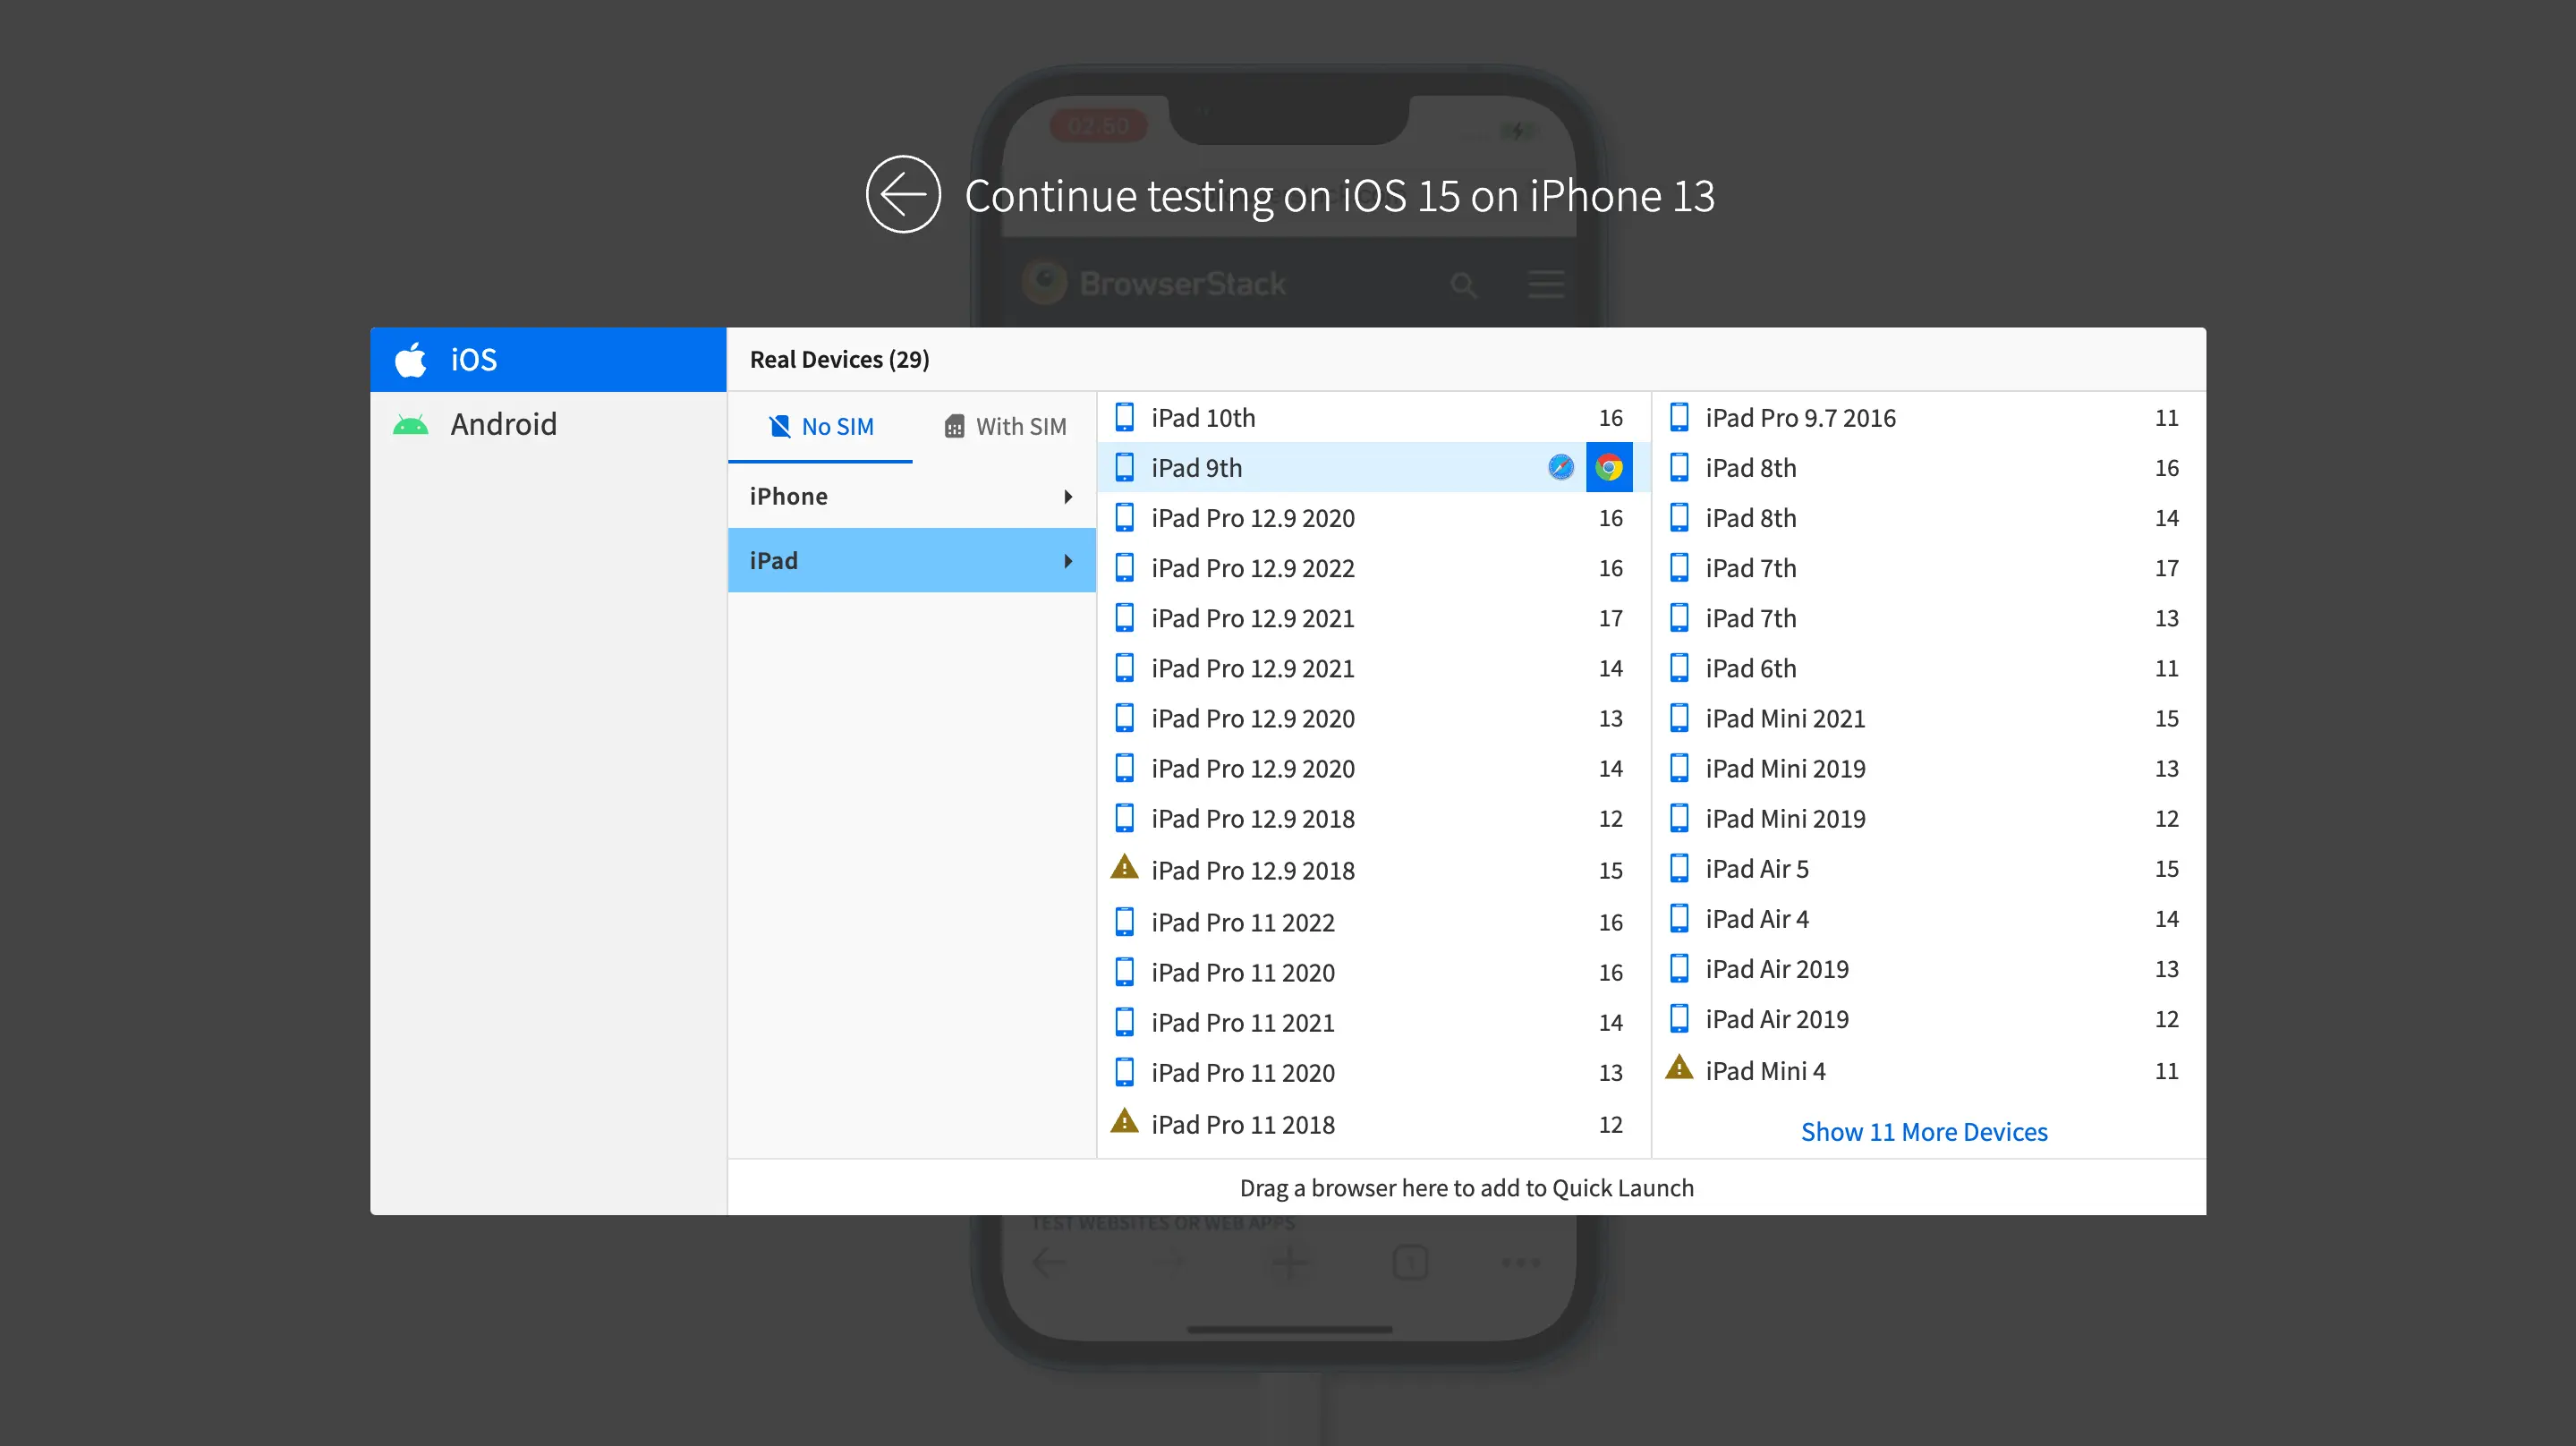Image resolution: width=2576 pixels, height=1446 pixels.
Task: Continue testing on iOS 15 iPhone 13
Action: click(1338, 196)
